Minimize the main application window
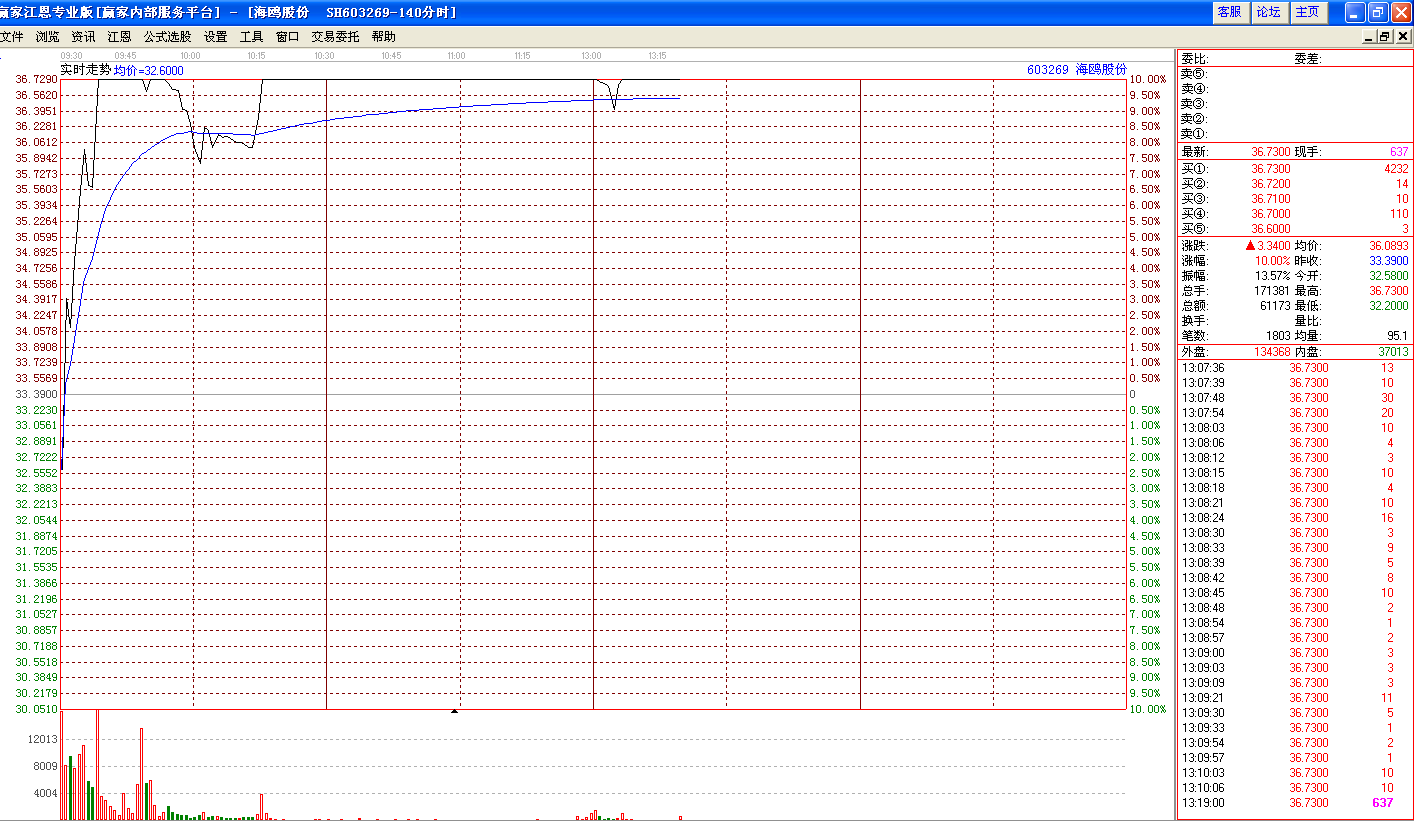 tap(1355, 12)
